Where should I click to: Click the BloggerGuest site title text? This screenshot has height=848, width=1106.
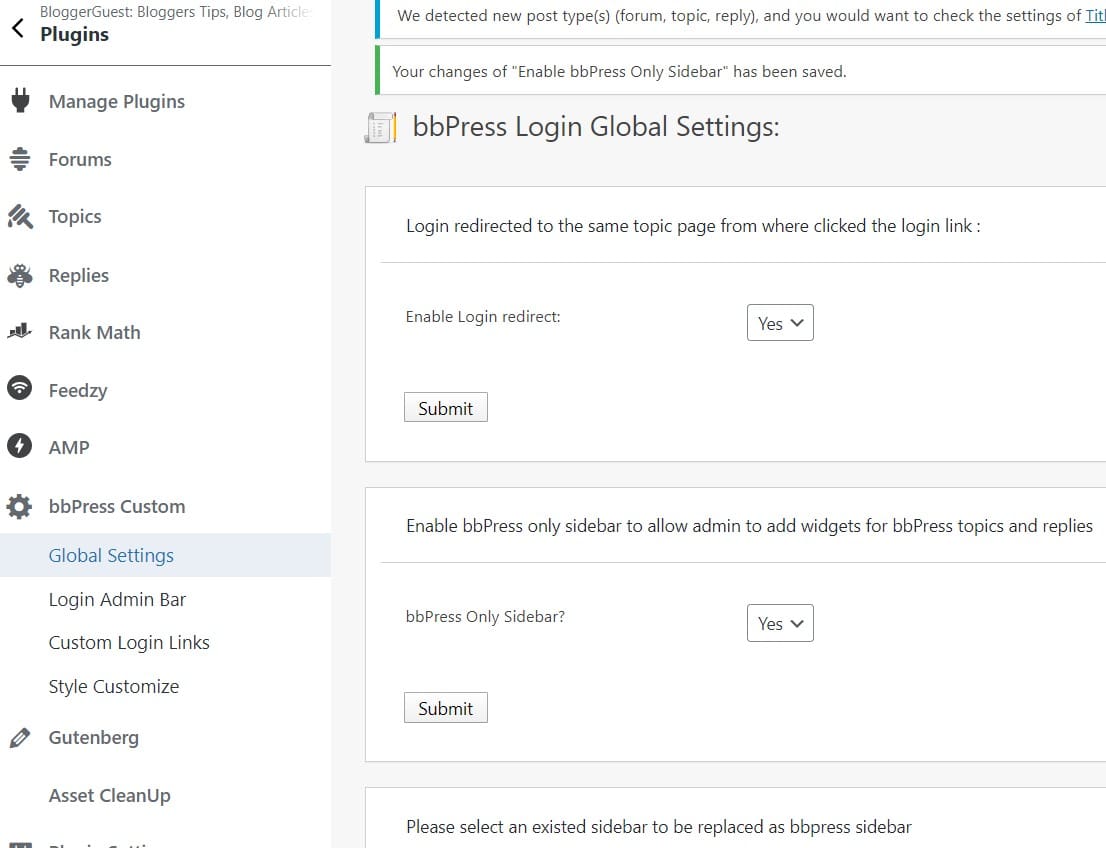click(x=175, y=11)
